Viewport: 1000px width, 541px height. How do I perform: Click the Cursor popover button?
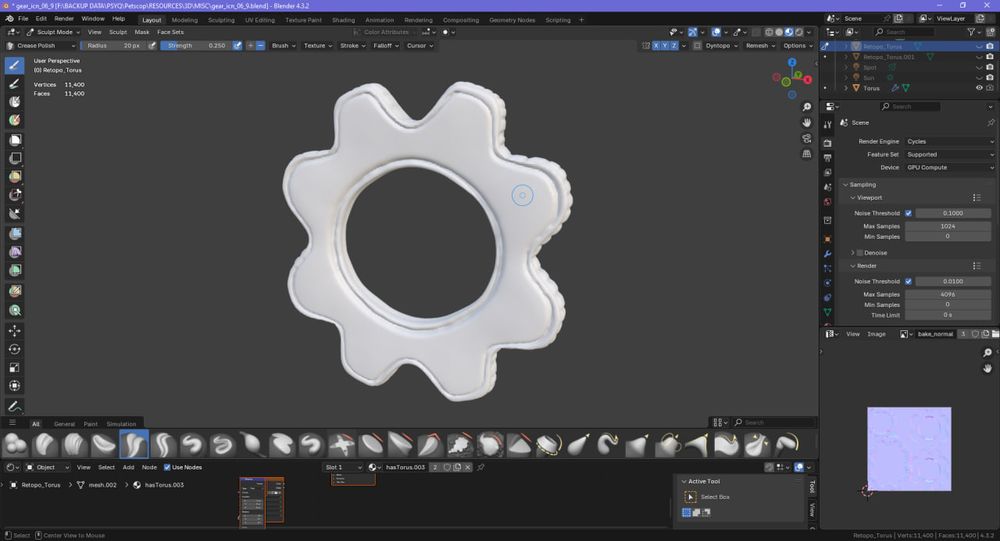420,46
